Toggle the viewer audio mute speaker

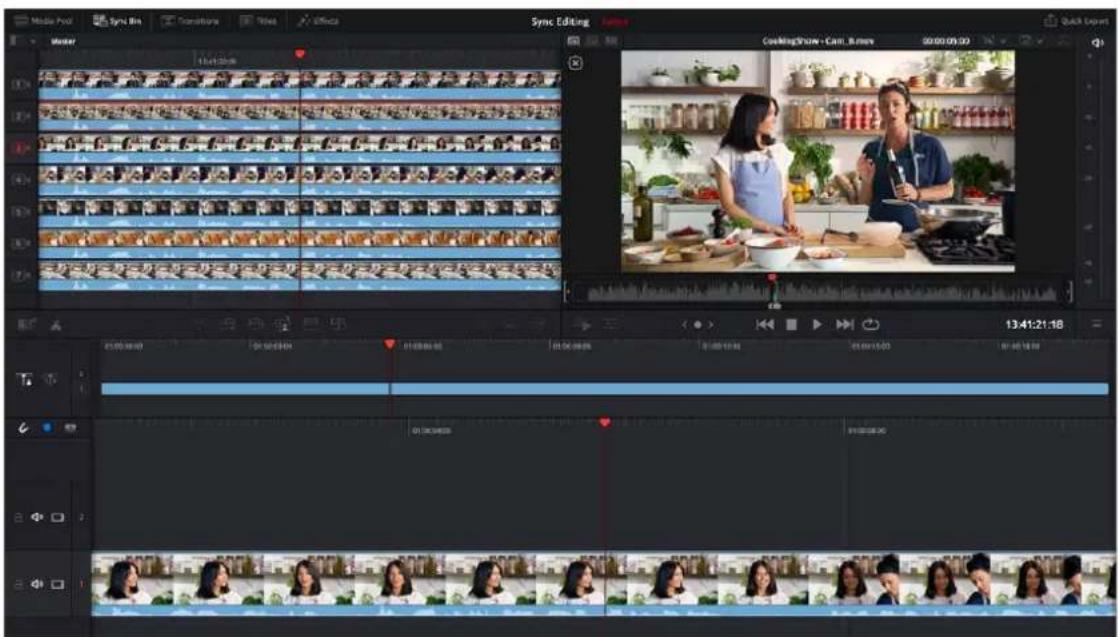click(x=1097, y=43)
